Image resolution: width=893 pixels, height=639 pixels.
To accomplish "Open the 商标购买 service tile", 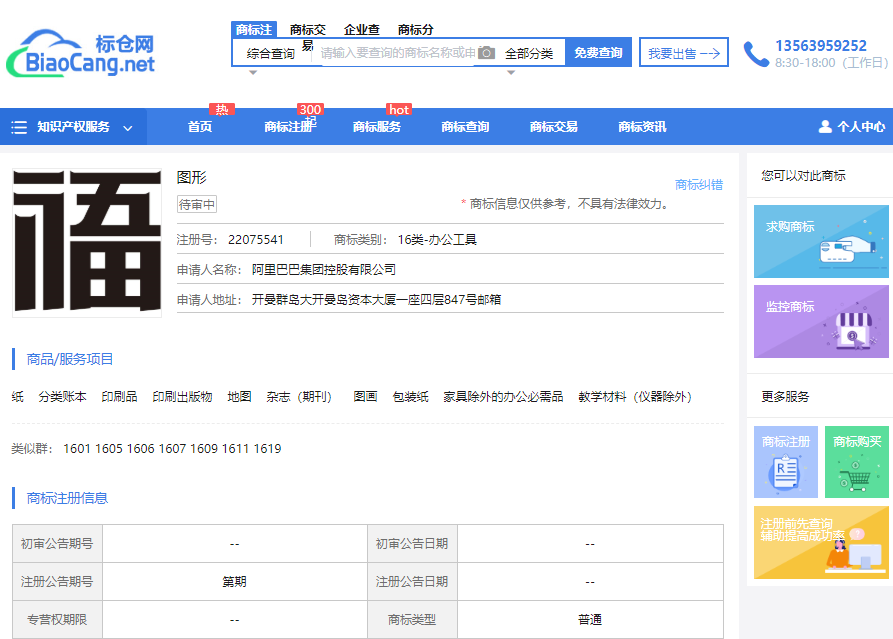I will (857, 462).
